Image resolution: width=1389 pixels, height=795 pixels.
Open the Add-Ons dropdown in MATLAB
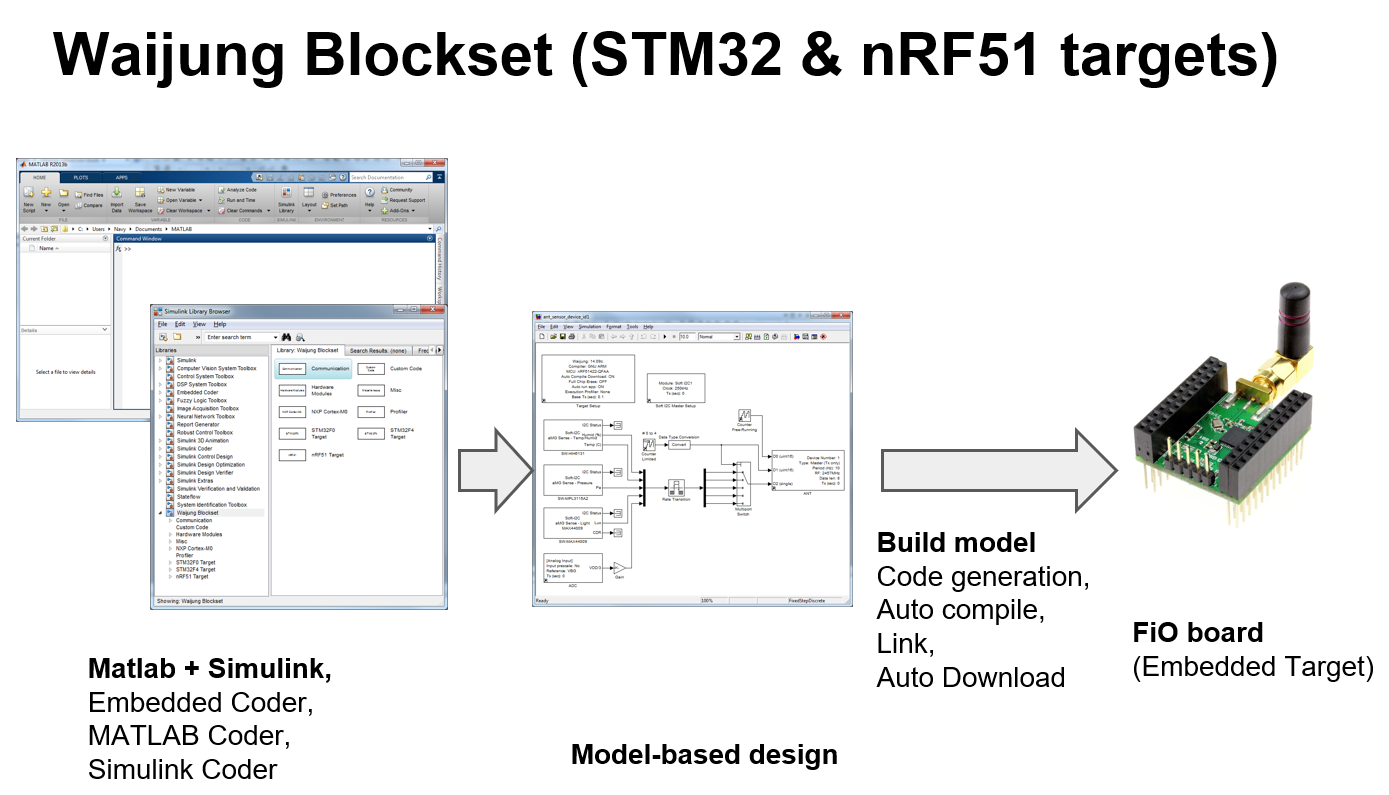point(413,211)
